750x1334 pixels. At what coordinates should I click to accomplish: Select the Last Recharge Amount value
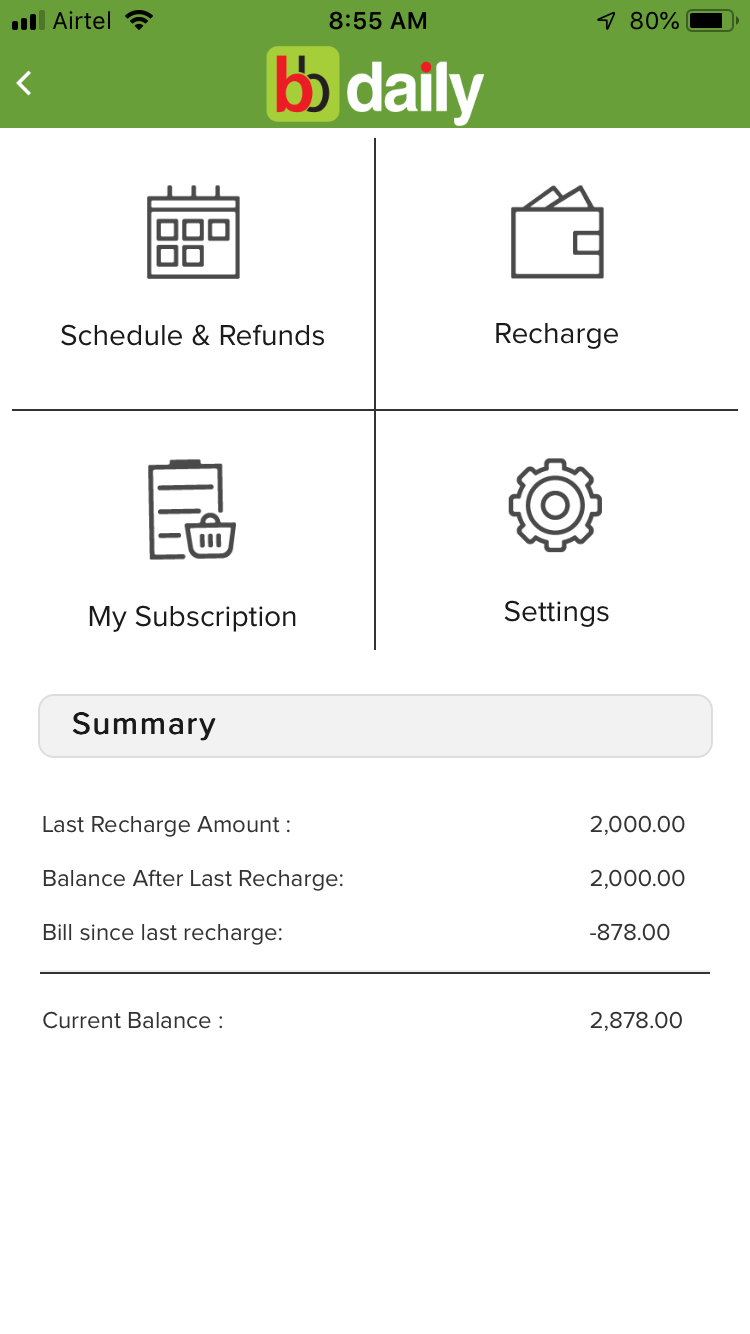click(637, 825)
